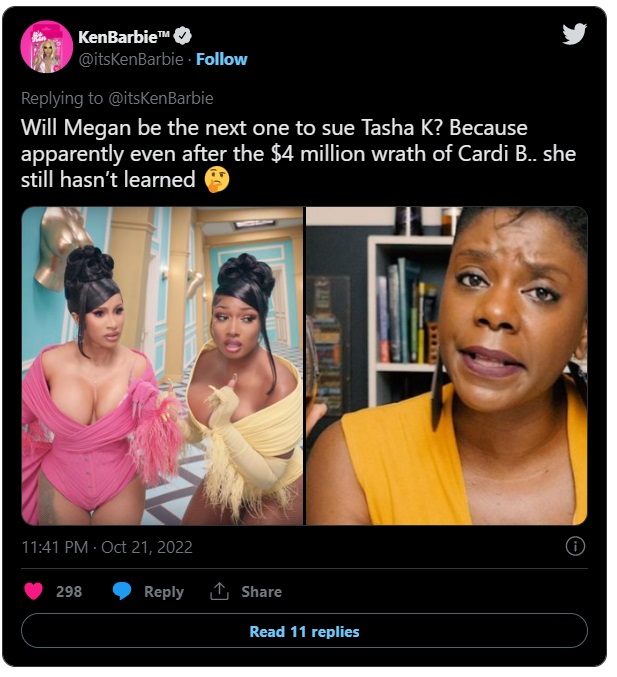Click the 298 likes count
Screen dimensions: 617x677
click(x=69, y=591)
